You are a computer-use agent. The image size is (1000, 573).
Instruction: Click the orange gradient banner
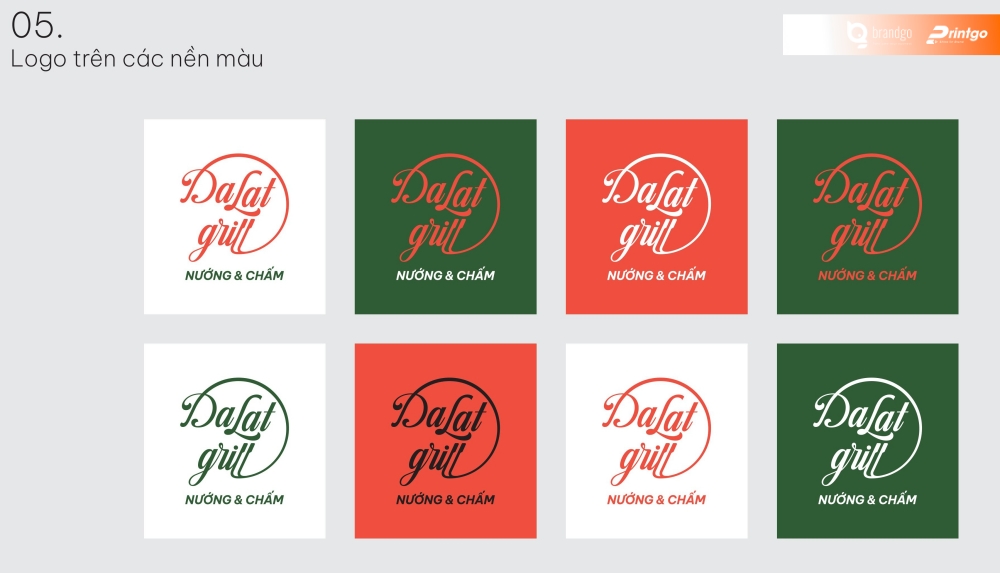891,34
